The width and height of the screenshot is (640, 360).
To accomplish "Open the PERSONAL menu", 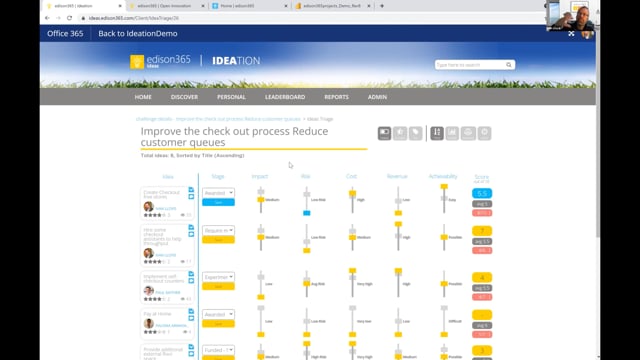I will [231, 97].
